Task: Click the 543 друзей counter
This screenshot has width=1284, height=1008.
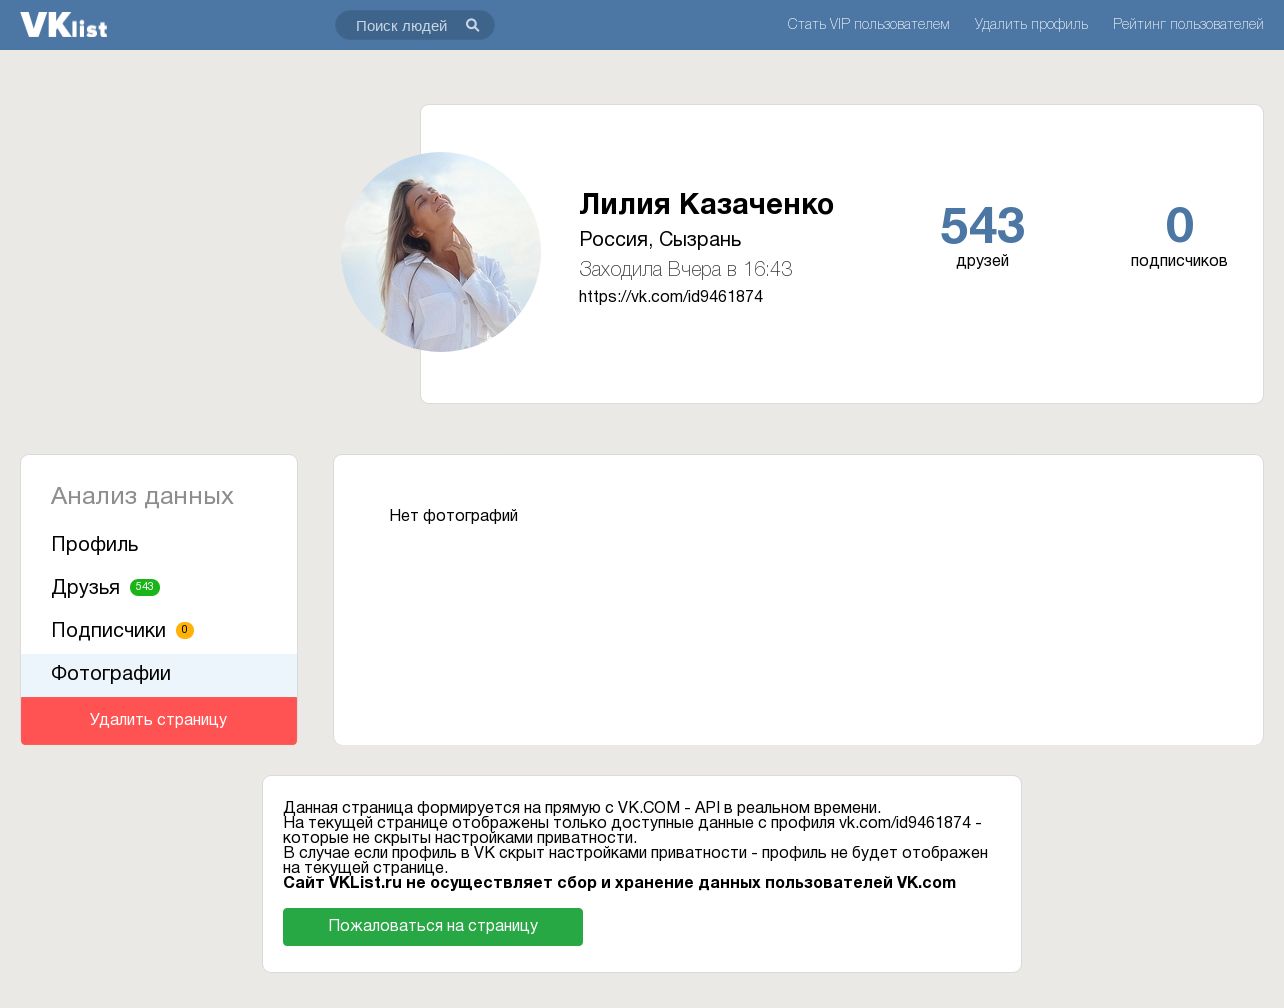Action: [982, 236]
